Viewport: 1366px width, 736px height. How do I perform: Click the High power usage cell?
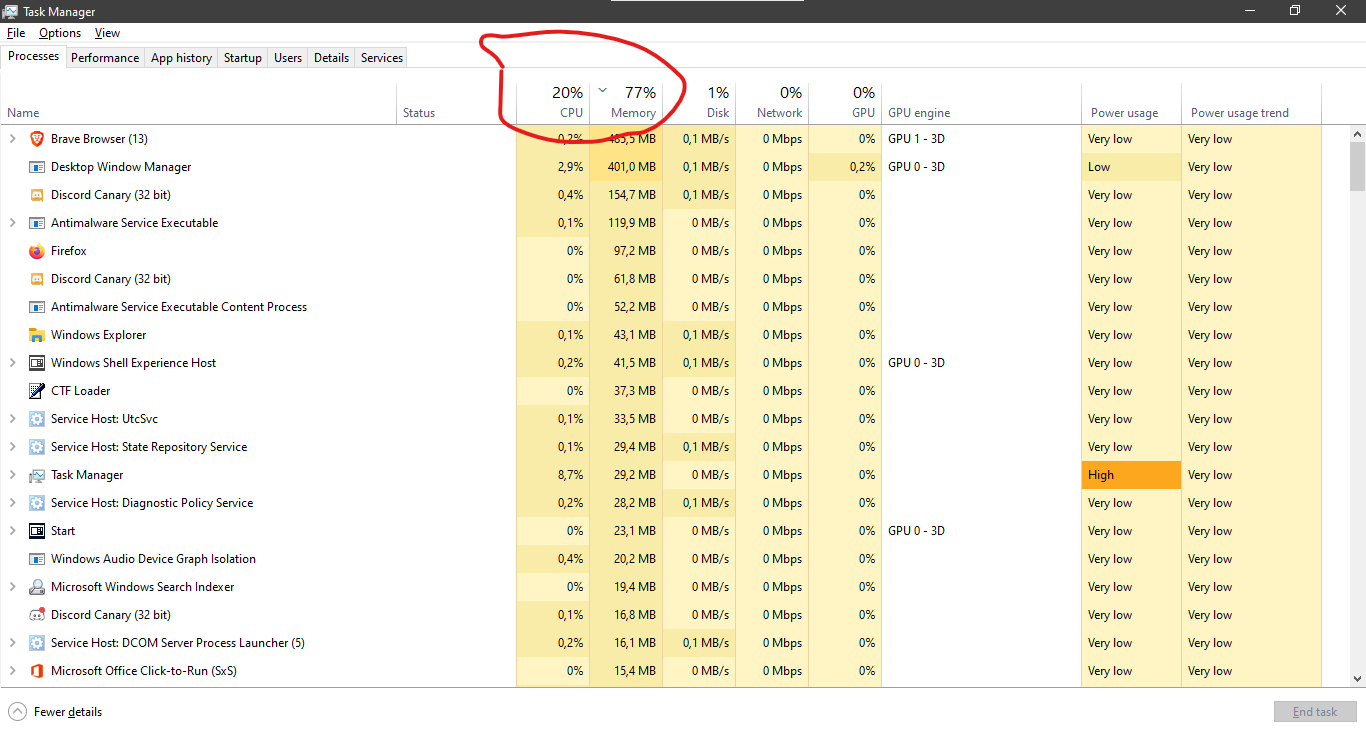click(1131, 475)
